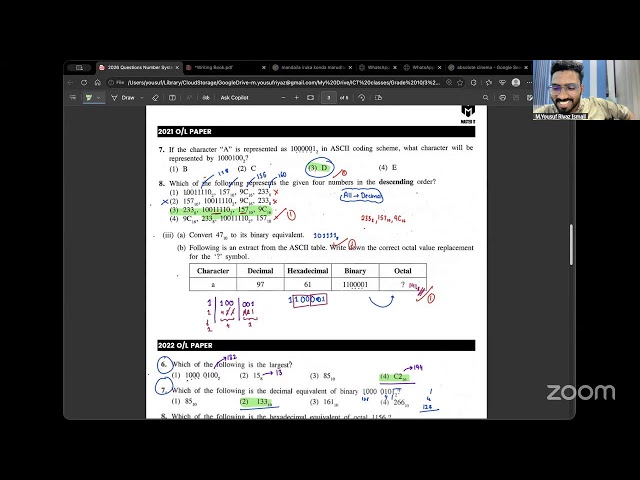Image resolution: width=640 pixels, height=480 pixels.
Task: Click the Zoom participant video thumbnail
Action: pyautogui.click(x=586, y=90)
